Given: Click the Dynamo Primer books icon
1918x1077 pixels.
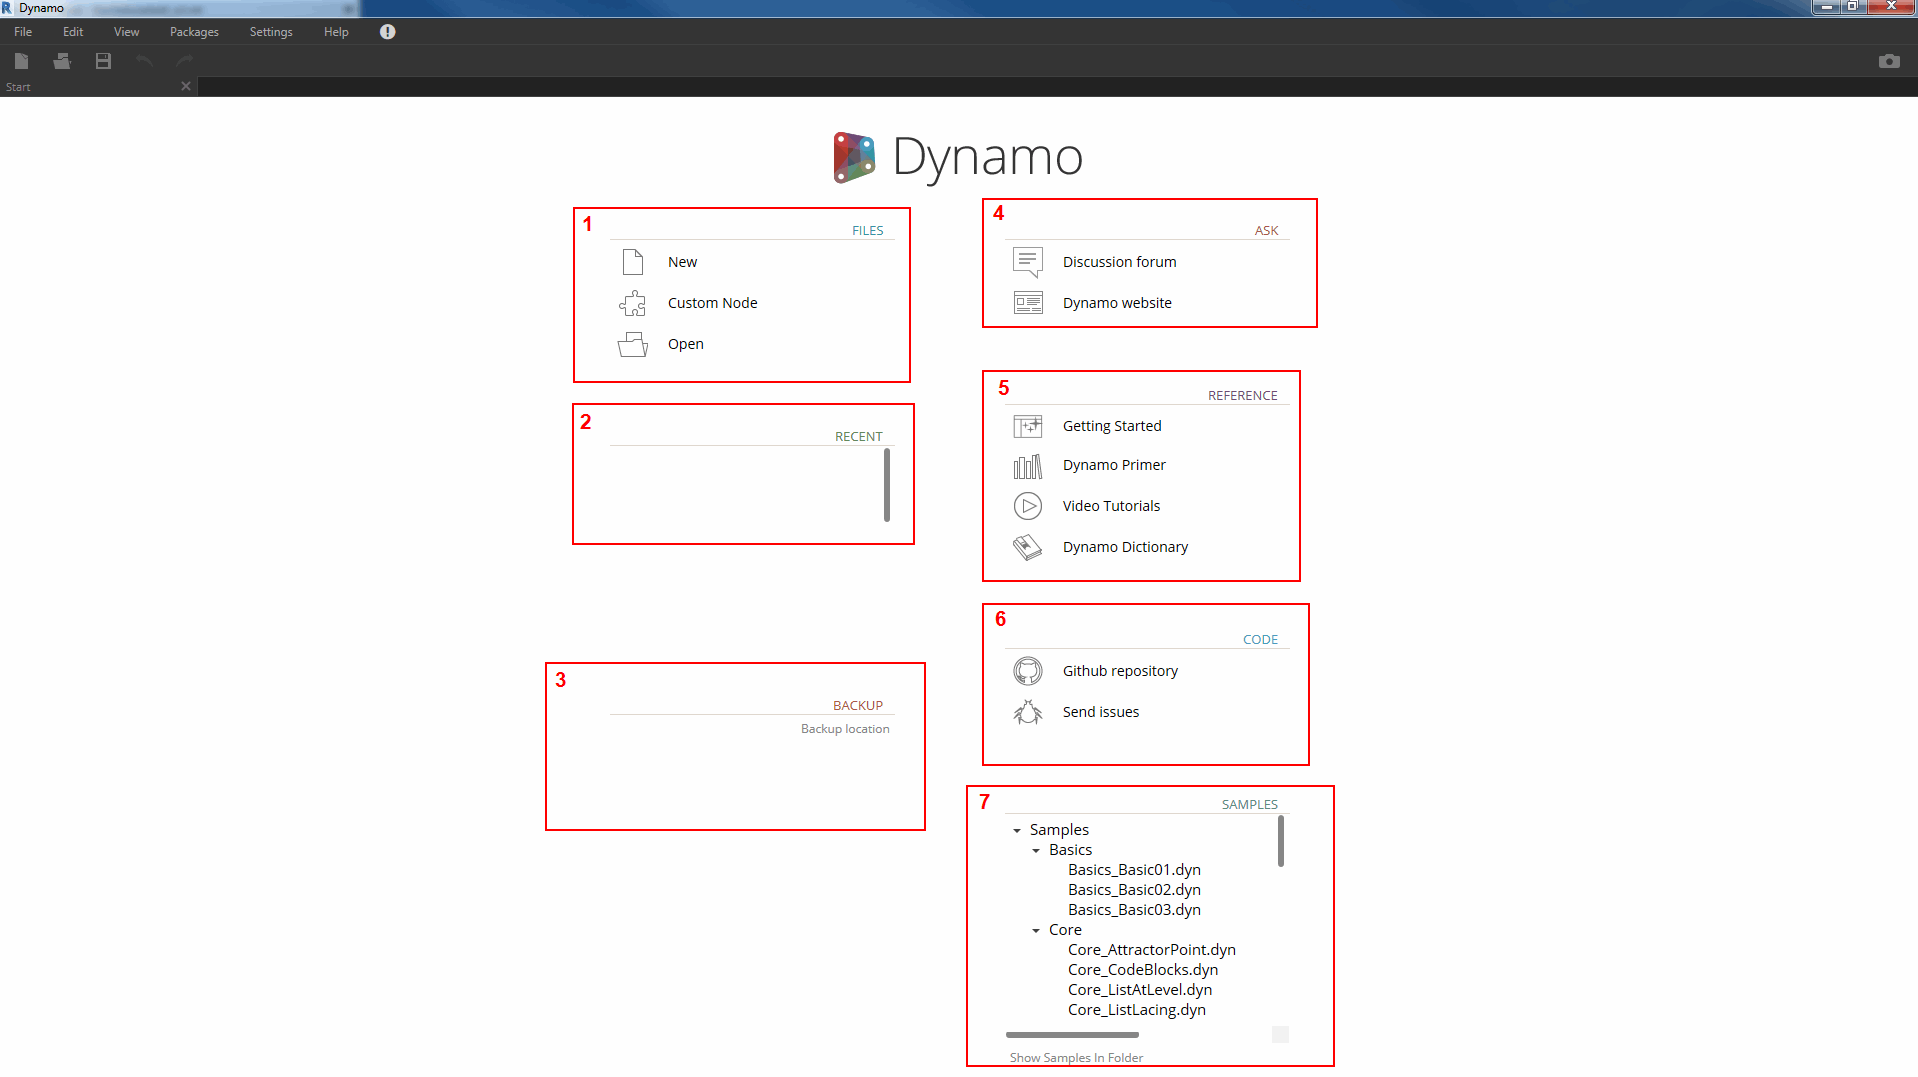Looking at the screenshot, I should point(1027,466).
